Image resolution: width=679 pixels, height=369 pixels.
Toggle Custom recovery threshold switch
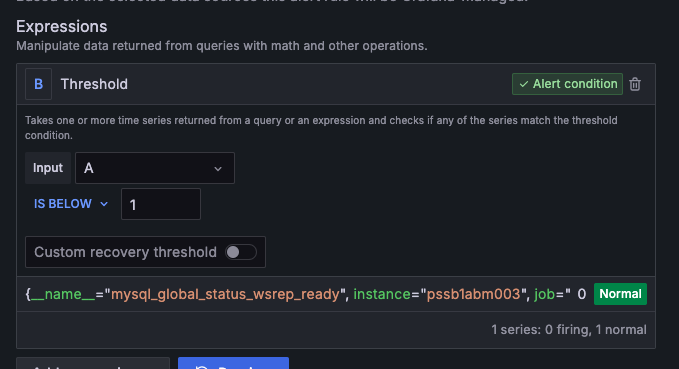coord(241,252)
